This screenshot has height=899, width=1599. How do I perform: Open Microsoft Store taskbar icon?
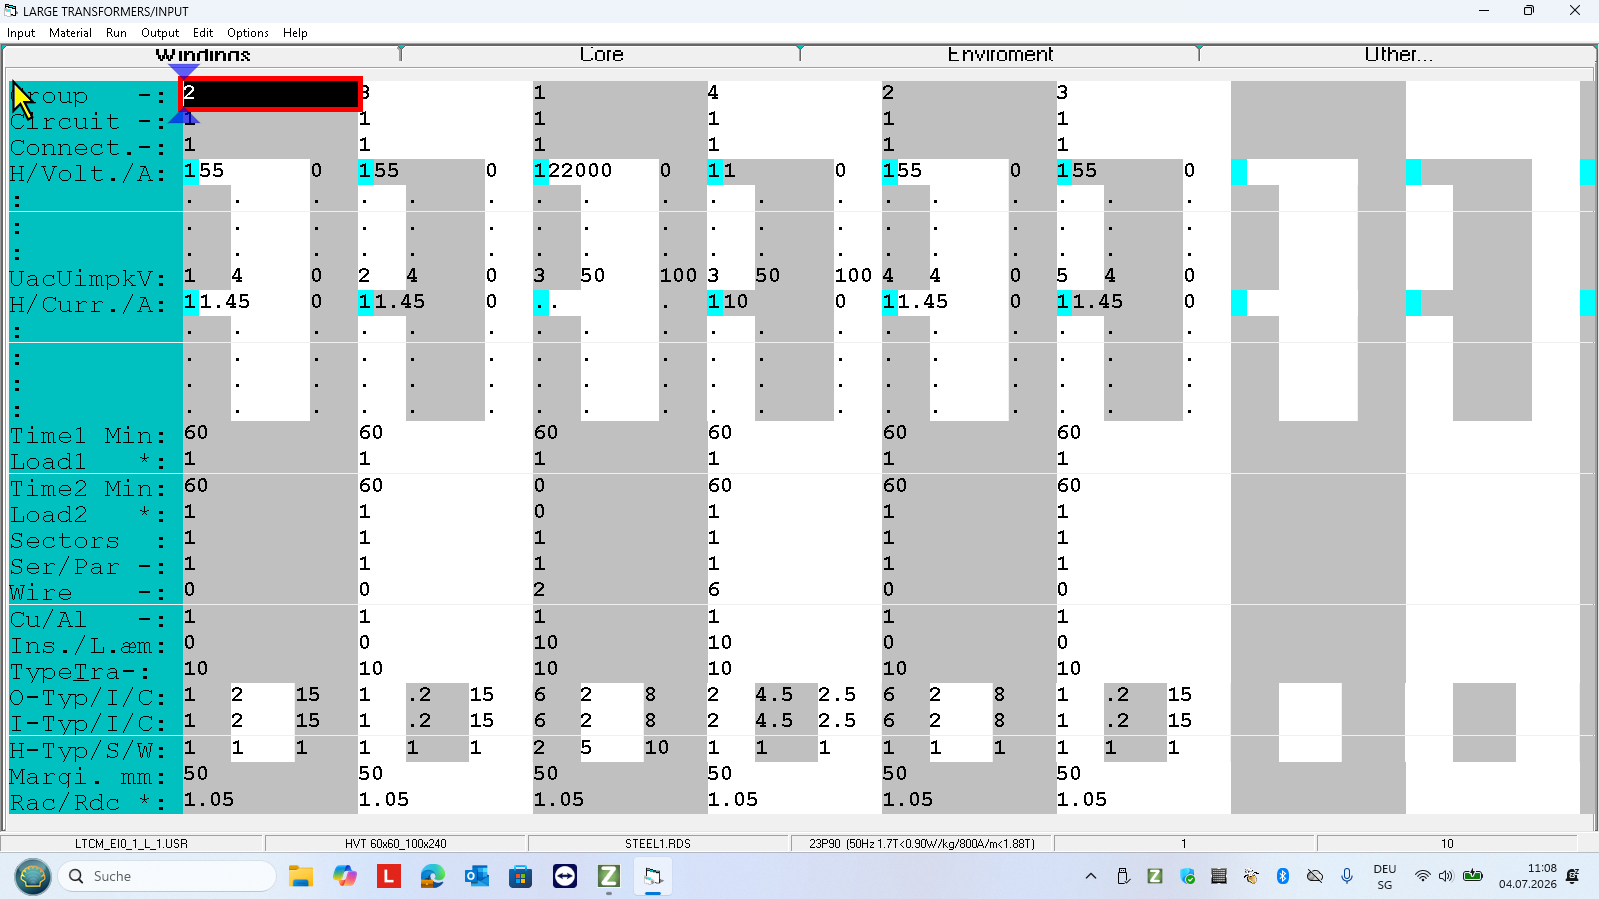(521, 876)
